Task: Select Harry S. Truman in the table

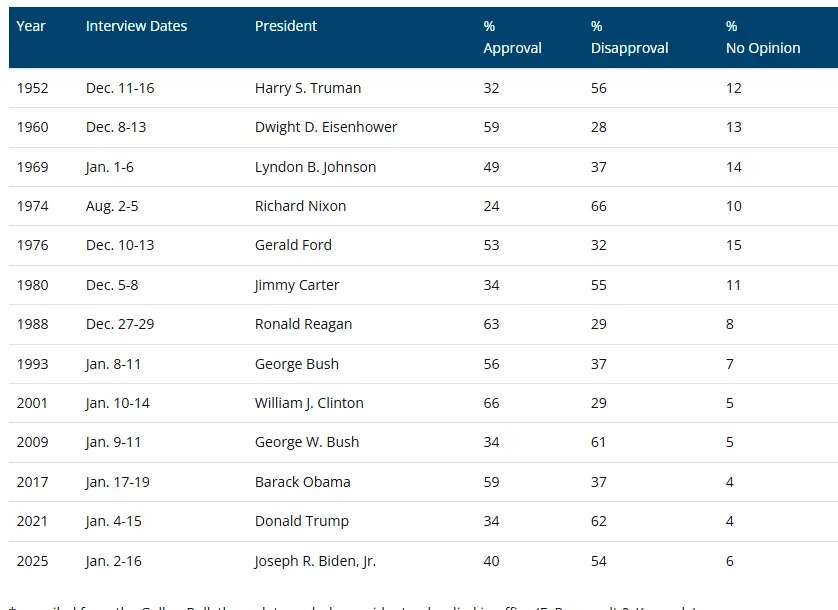Action: [x=308, y=88]
